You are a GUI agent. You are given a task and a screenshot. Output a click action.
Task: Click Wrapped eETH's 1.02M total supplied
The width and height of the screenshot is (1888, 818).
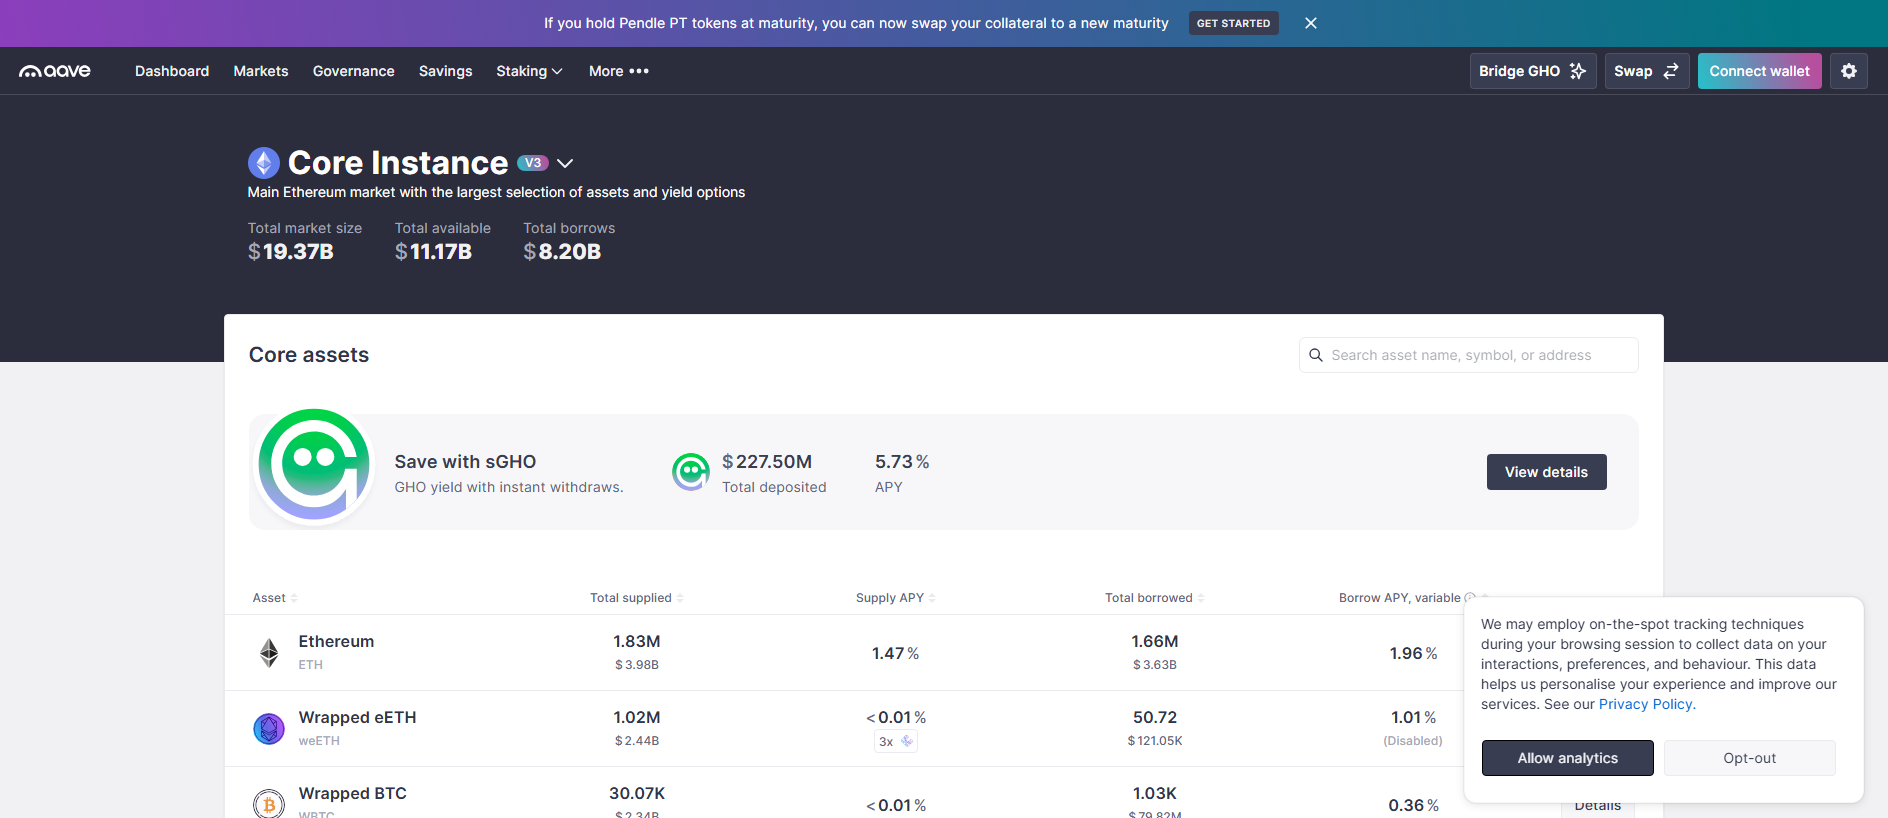[637, 718]
